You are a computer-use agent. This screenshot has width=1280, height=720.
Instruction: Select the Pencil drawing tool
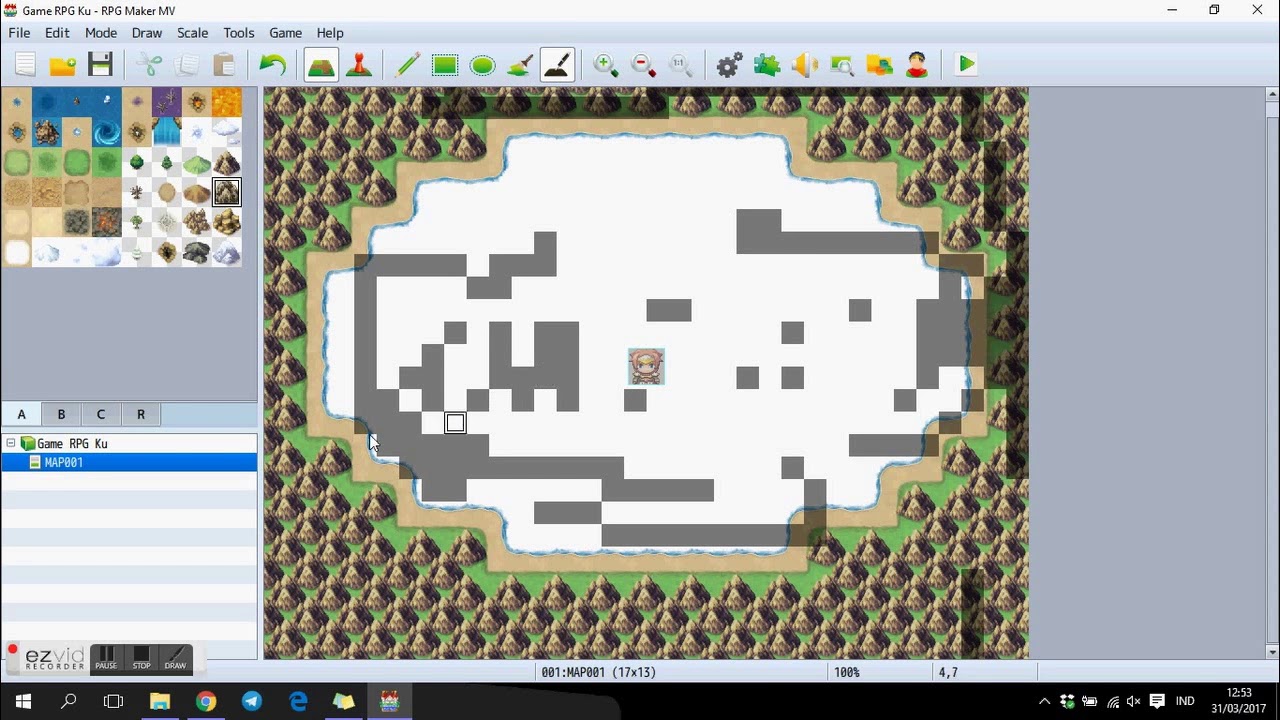[x=407, y=65]
